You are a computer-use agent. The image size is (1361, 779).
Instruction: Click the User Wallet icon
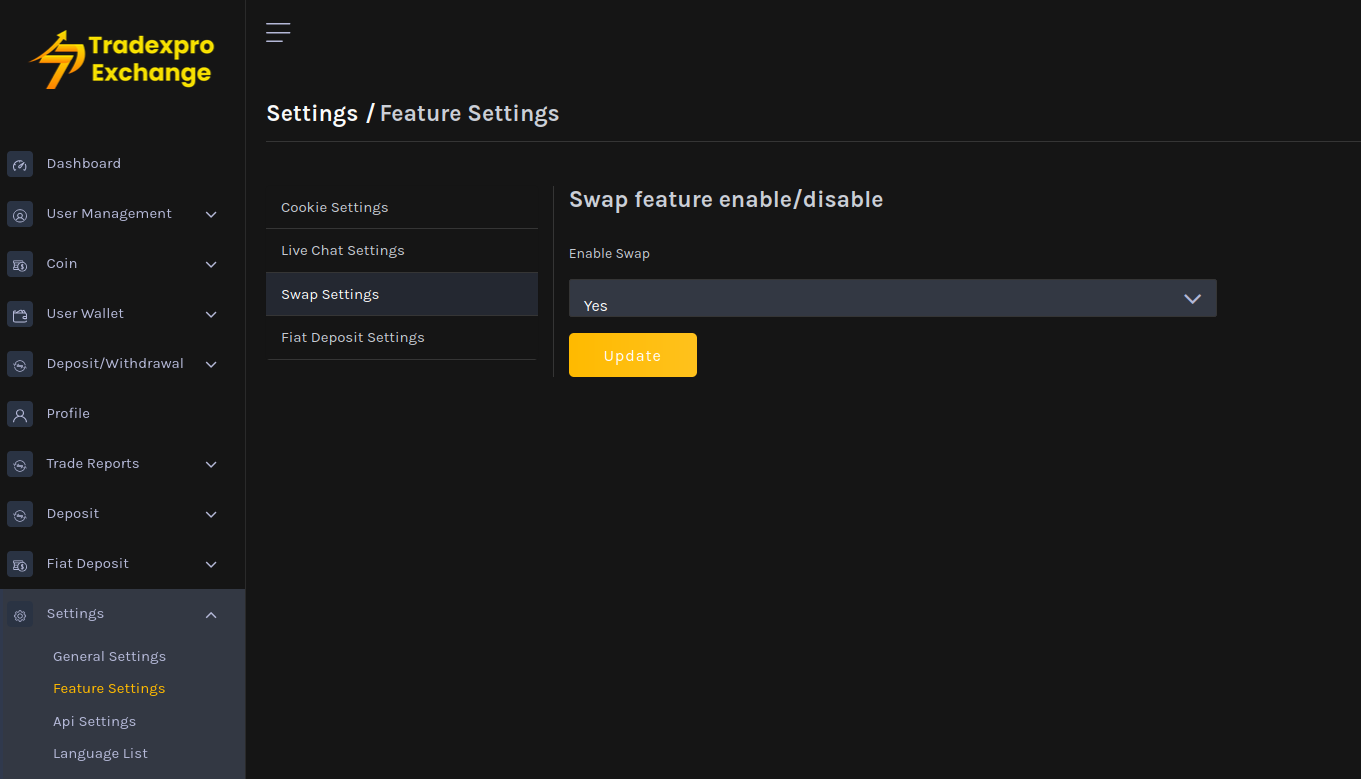pyautogui.click(x=20, y=314)
